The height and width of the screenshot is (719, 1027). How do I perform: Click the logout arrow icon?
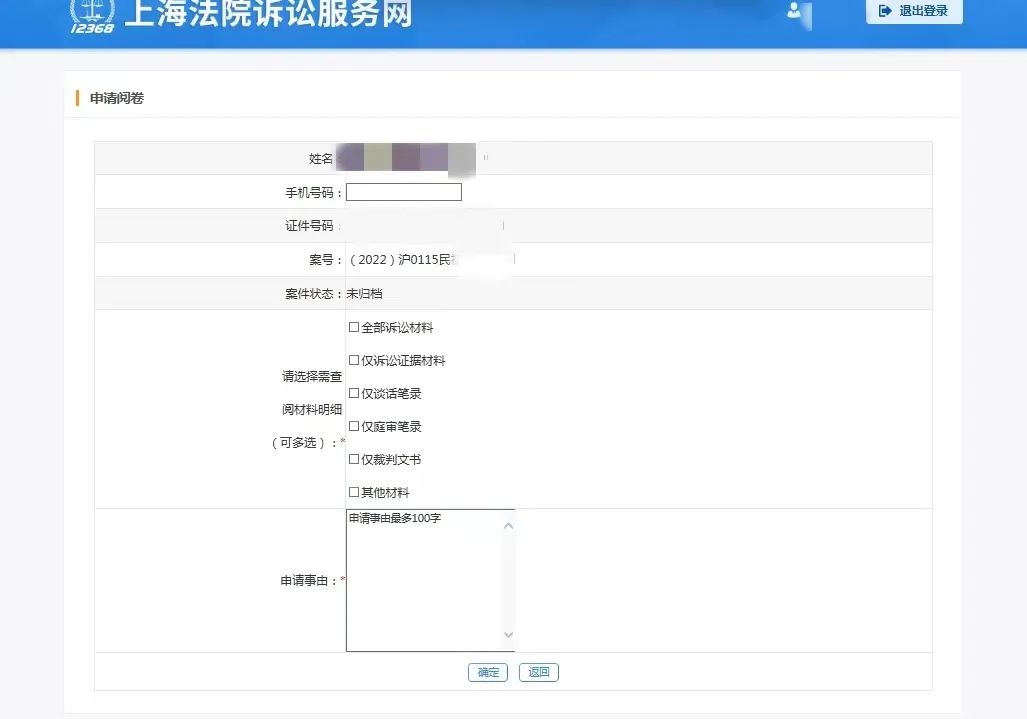(883, 12)
